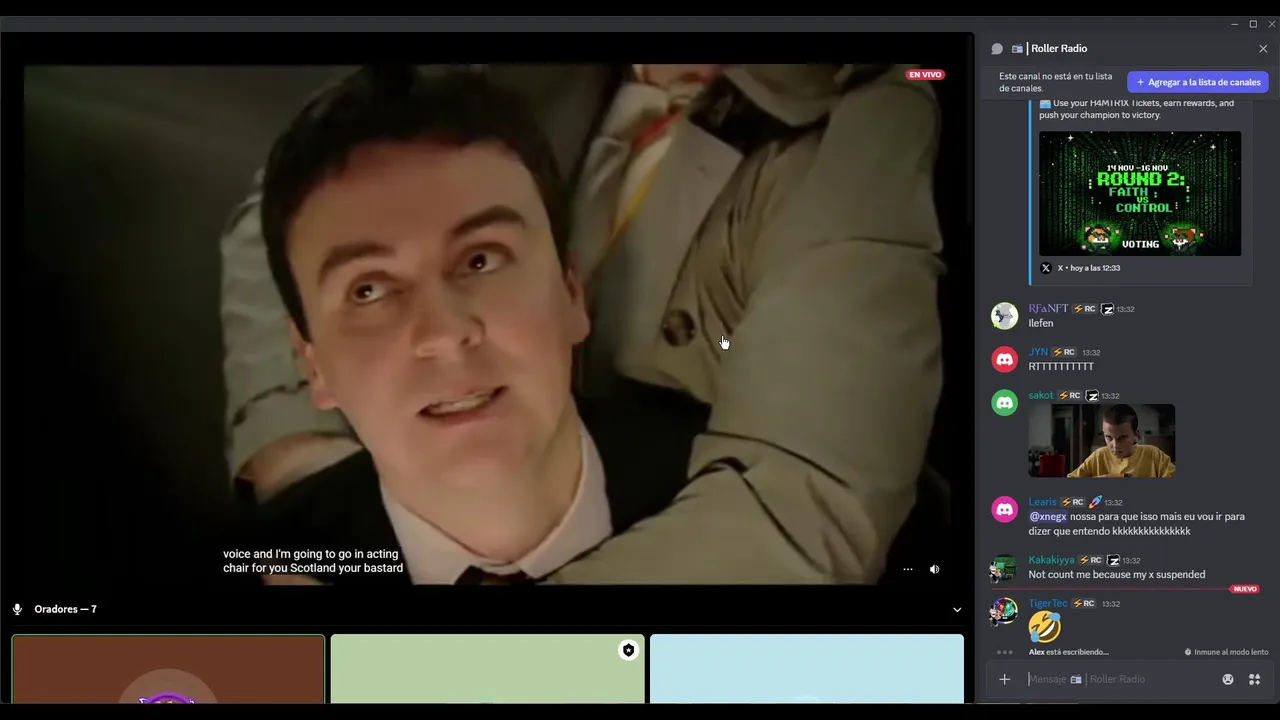This screenshot has height=720, width=1280.
Task: Open Kakakiyya's avatar
Action: tap(1004, 567)
